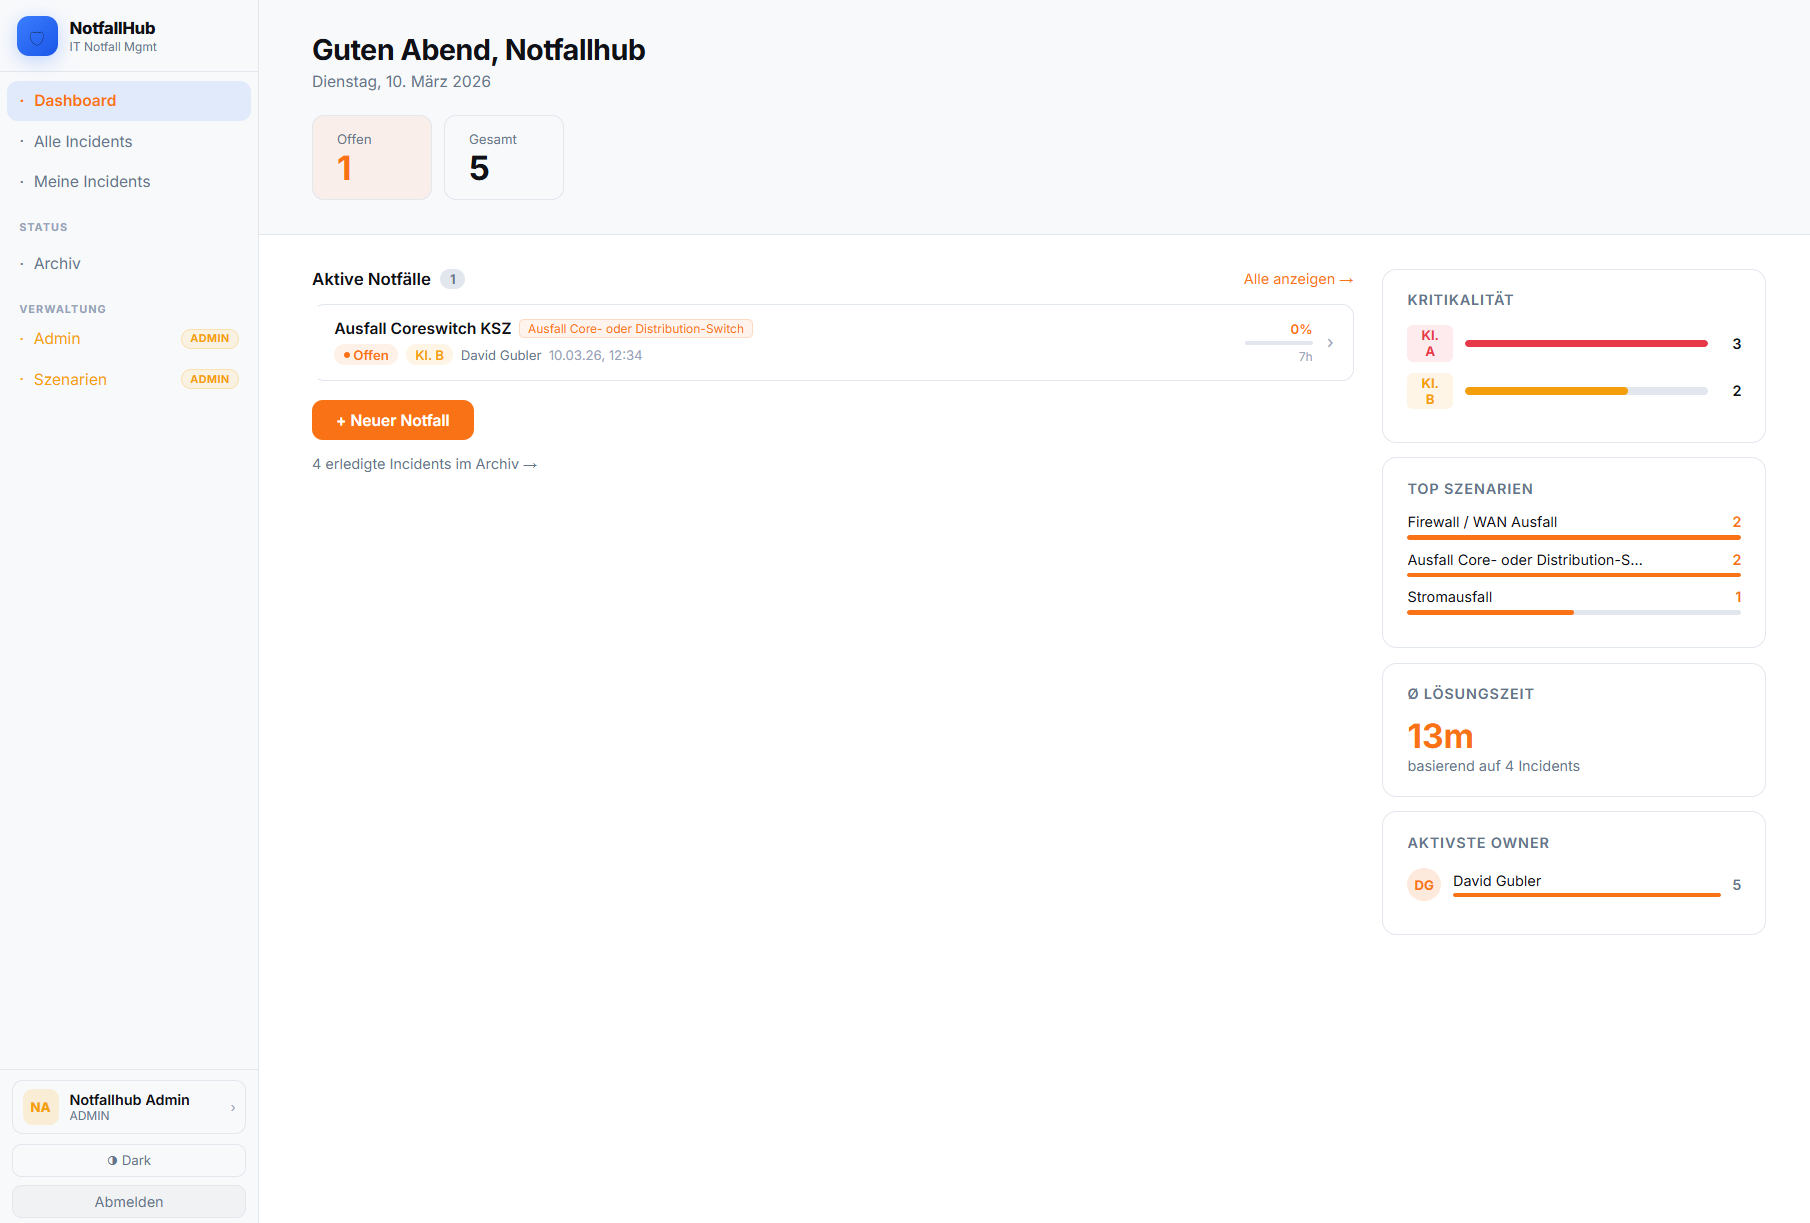This screenshot has width=1810, height=1223.
Task: Create a new incident with Neuer Notfall
Action: click(392, 419)
